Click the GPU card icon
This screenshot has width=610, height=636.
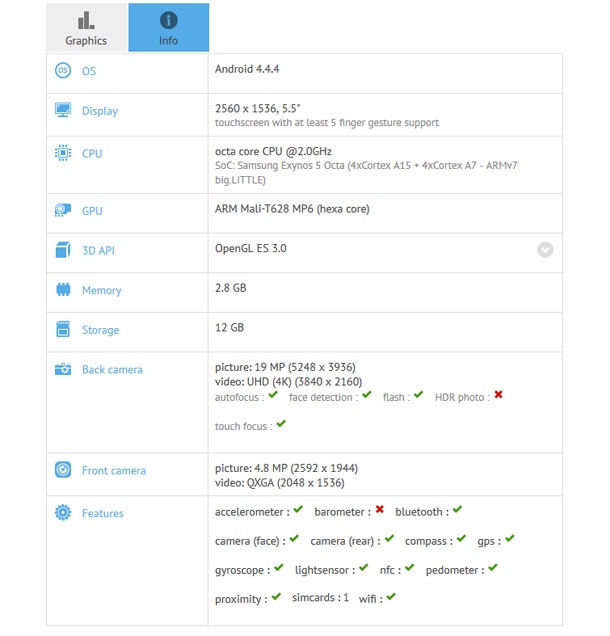63,210
